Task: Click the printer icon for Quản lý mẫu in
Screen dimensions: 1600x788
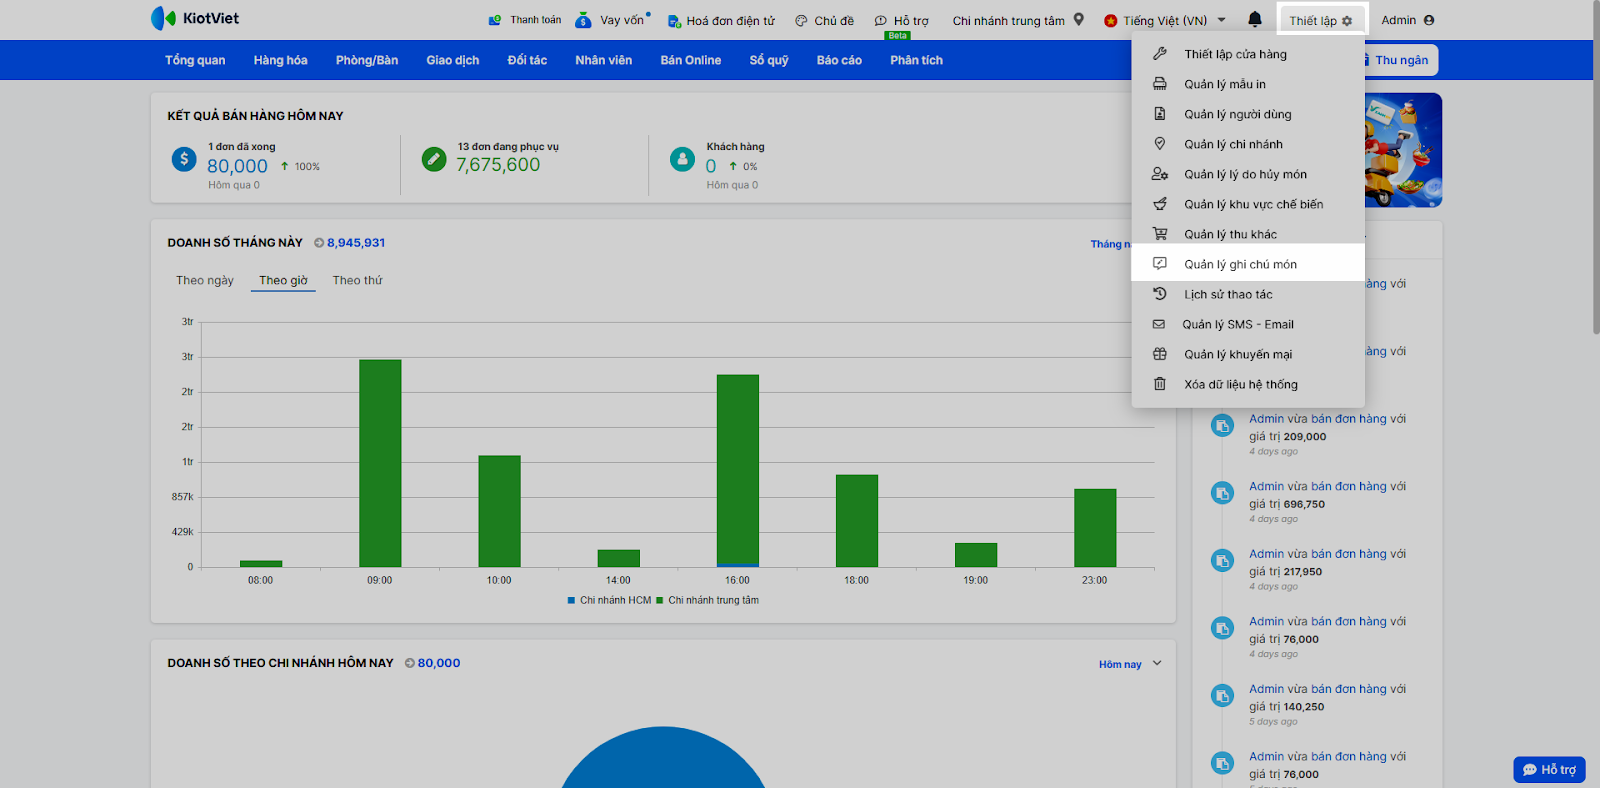Action: click(x=1160, y=84)
